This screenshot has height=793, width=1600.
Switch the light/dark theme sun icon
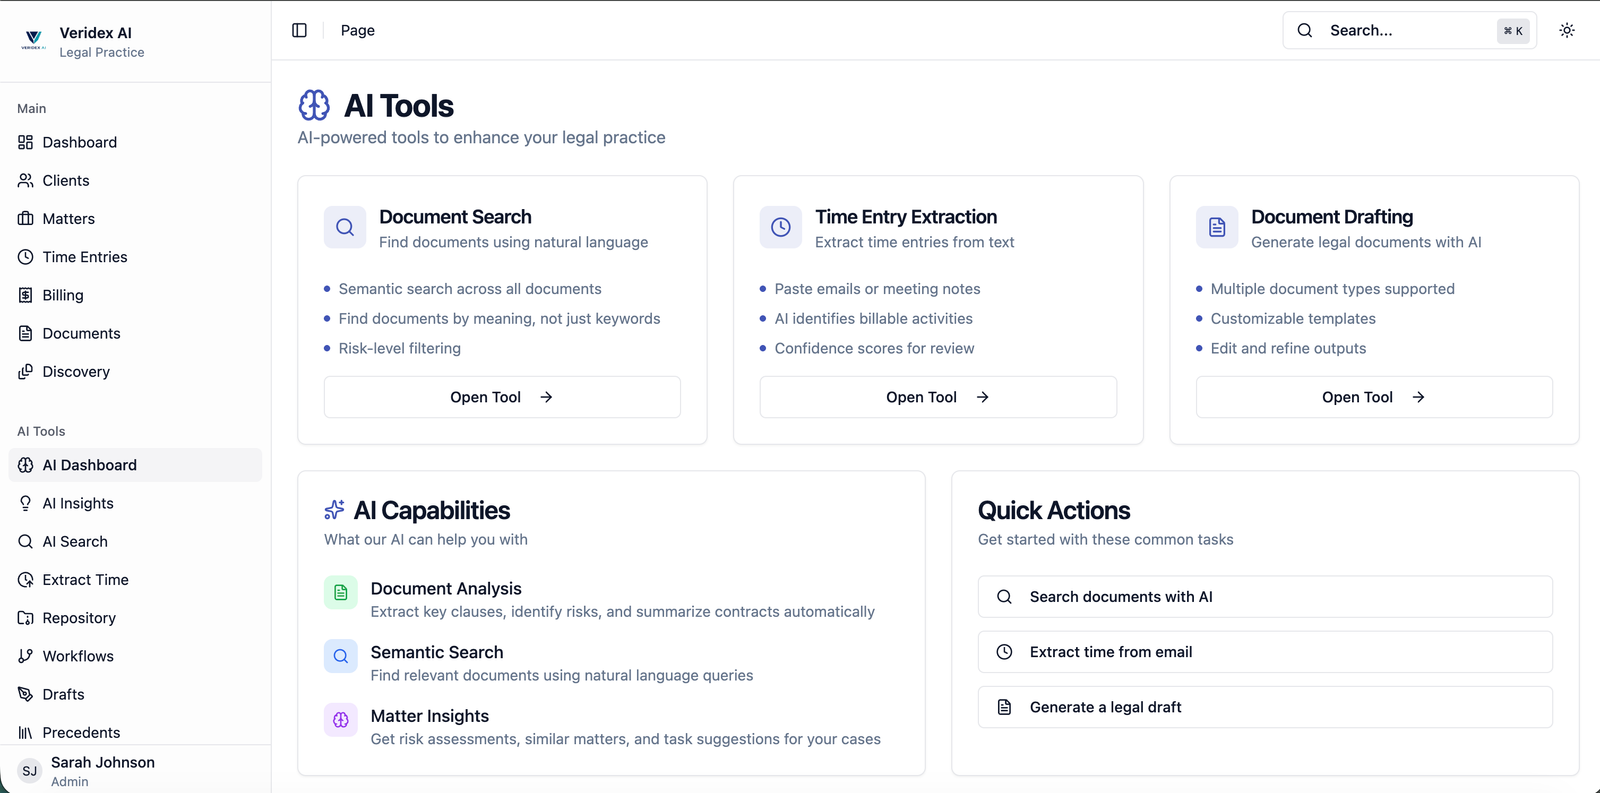pos(1567,30)
